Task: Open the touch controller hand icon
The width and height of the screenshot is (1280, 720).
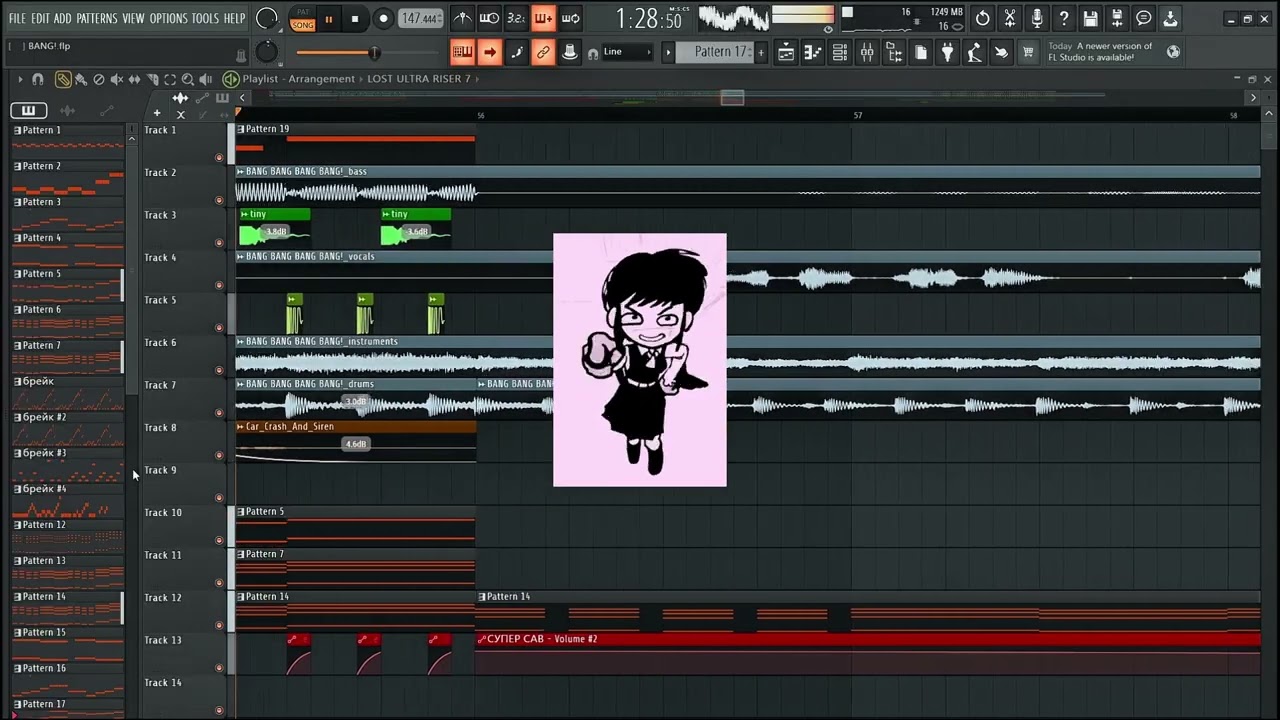Action: 1001,53
